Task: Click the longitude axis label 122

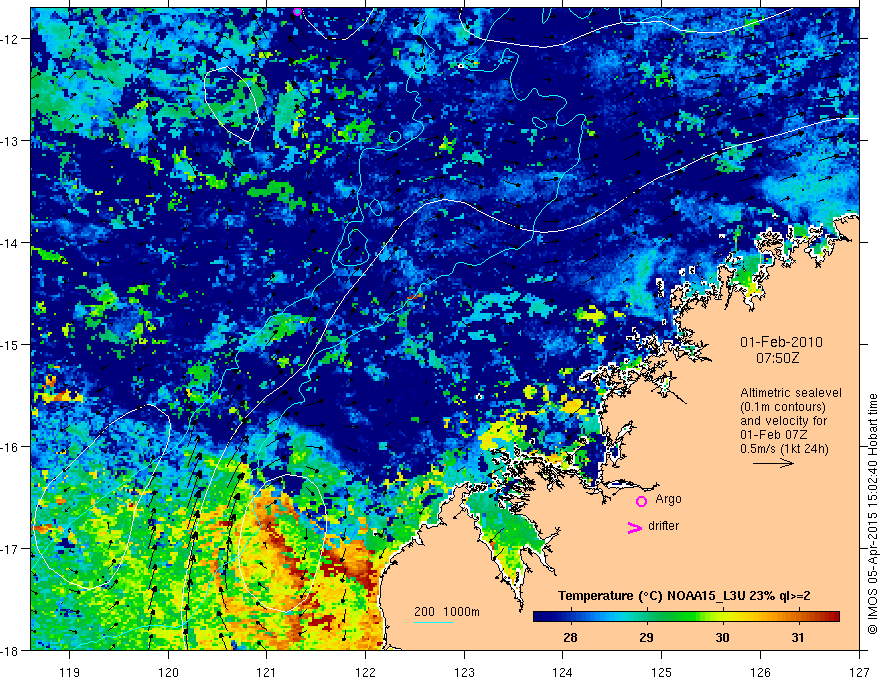Action: click(365, 672)
